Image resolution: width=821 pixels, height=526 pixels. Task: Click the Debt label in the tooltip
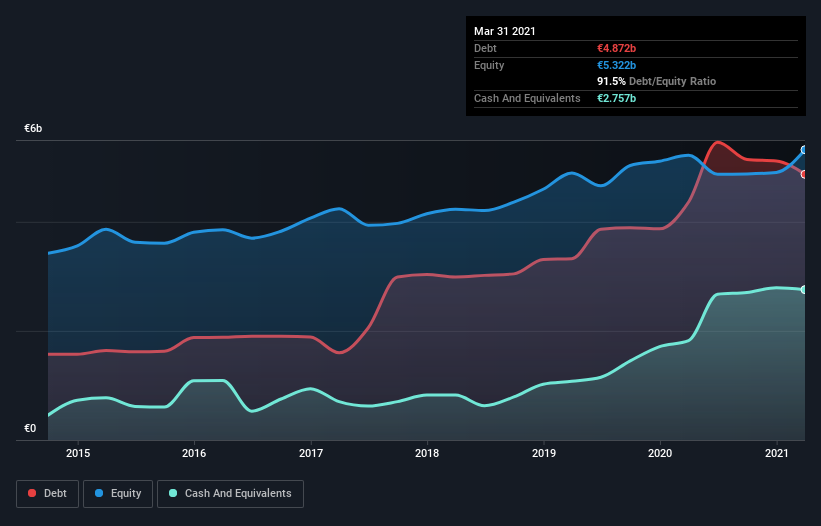click(485, 48)
